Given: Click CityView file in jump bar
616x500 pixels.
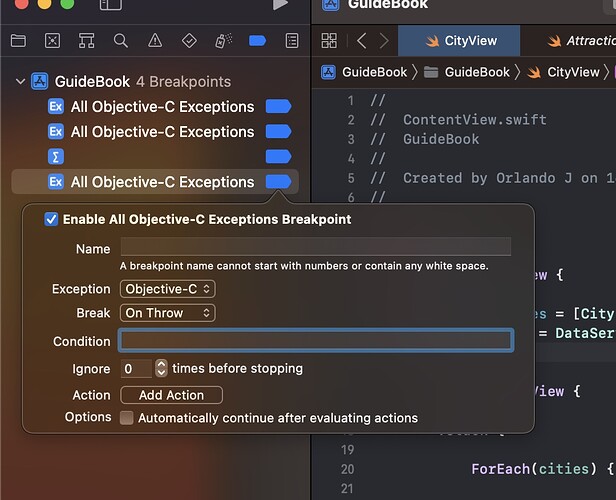Looking at the screenshot, I should (x=563, y=72).
